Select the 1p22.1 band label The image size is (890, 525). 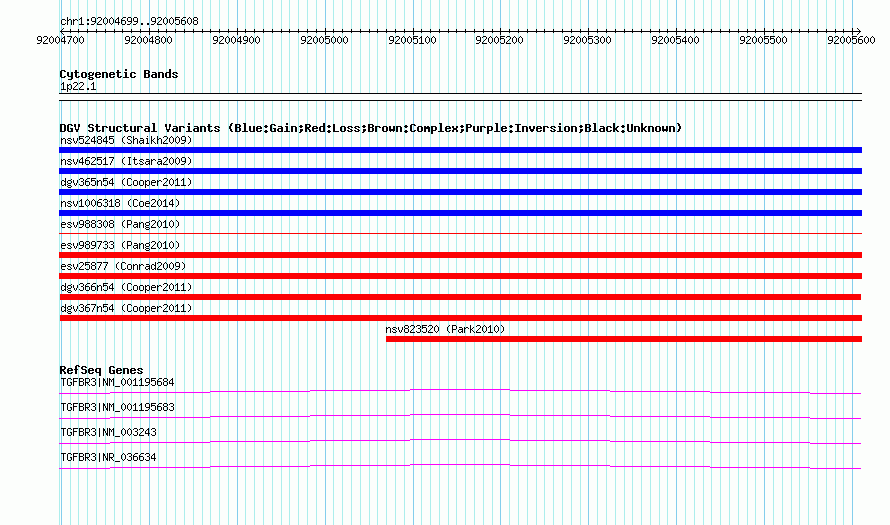78,86
